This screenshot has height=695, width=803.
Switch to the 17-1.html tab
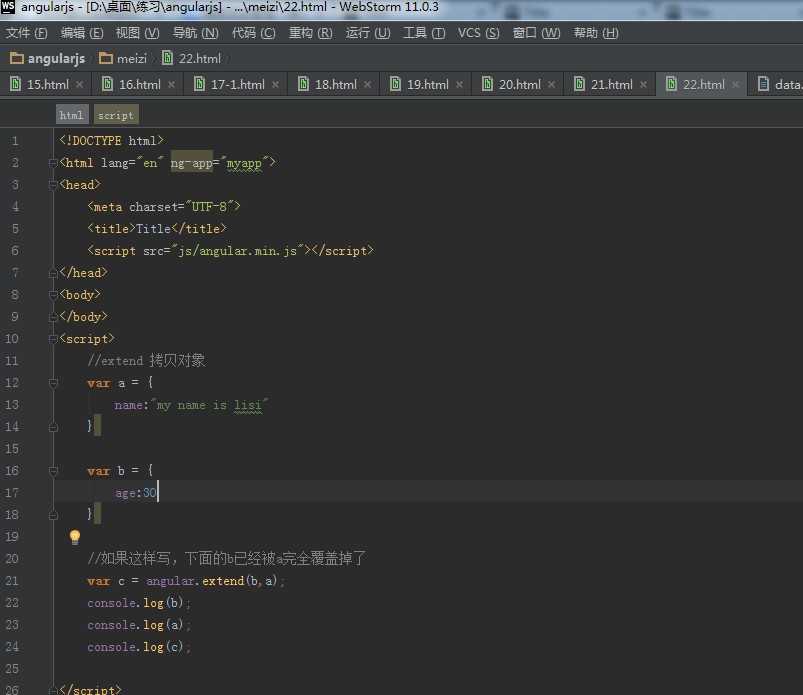(238, 85)
